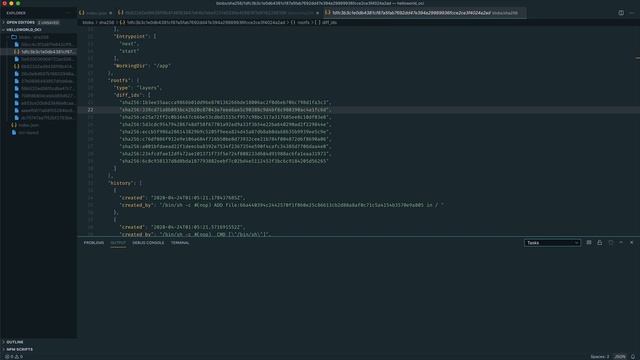The image size is (640, 360).
Task: Show errors and warnings from status bar
Action: [14, 356]
